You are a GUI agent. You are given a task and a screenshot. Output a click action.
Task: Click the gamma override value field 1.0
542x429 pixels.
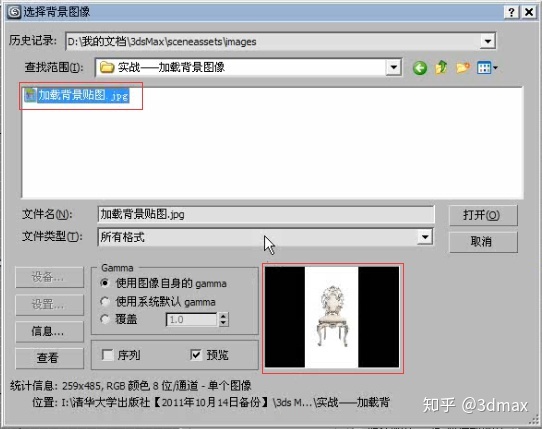point(192,319)
